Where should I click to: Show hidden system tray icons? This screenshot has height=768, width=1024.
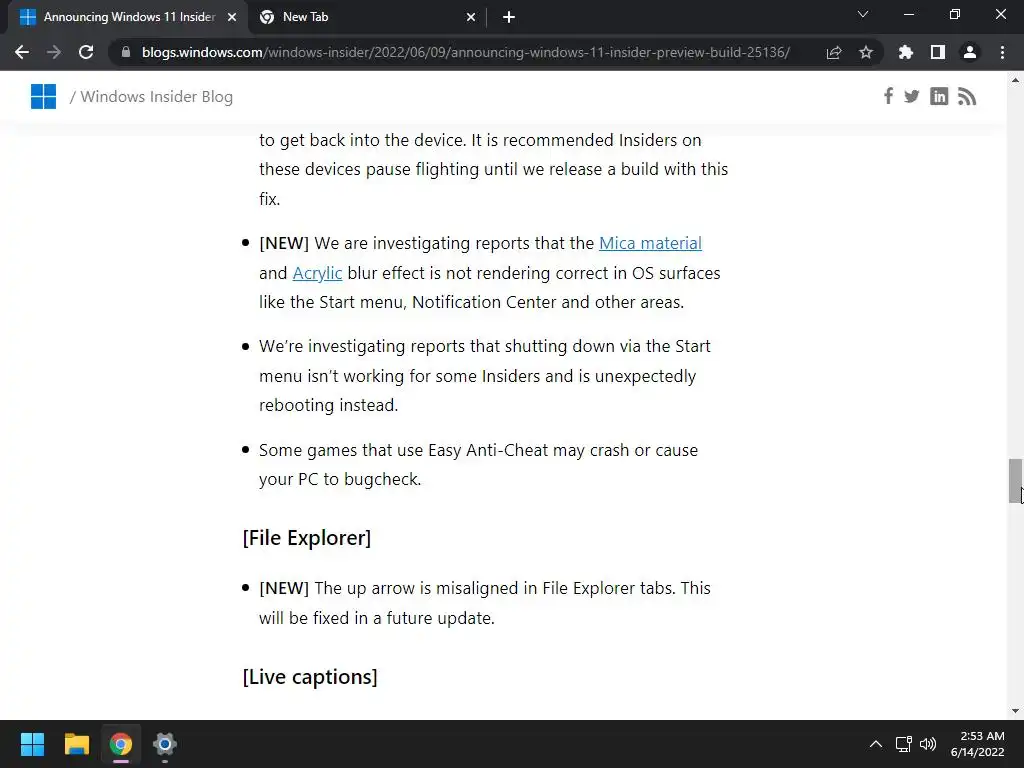coord(876,744)
